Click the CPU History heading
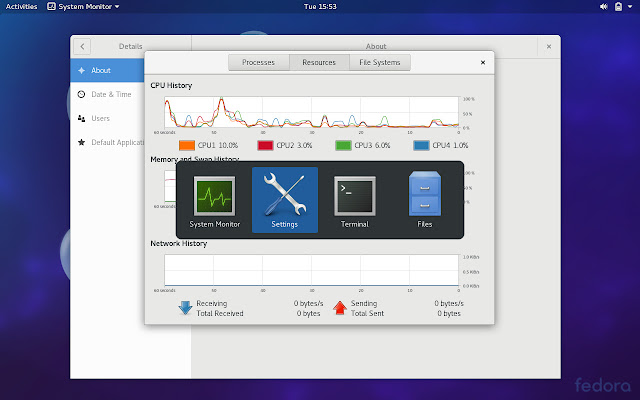The width and height of the screenshot is (640, 400). 171,85
